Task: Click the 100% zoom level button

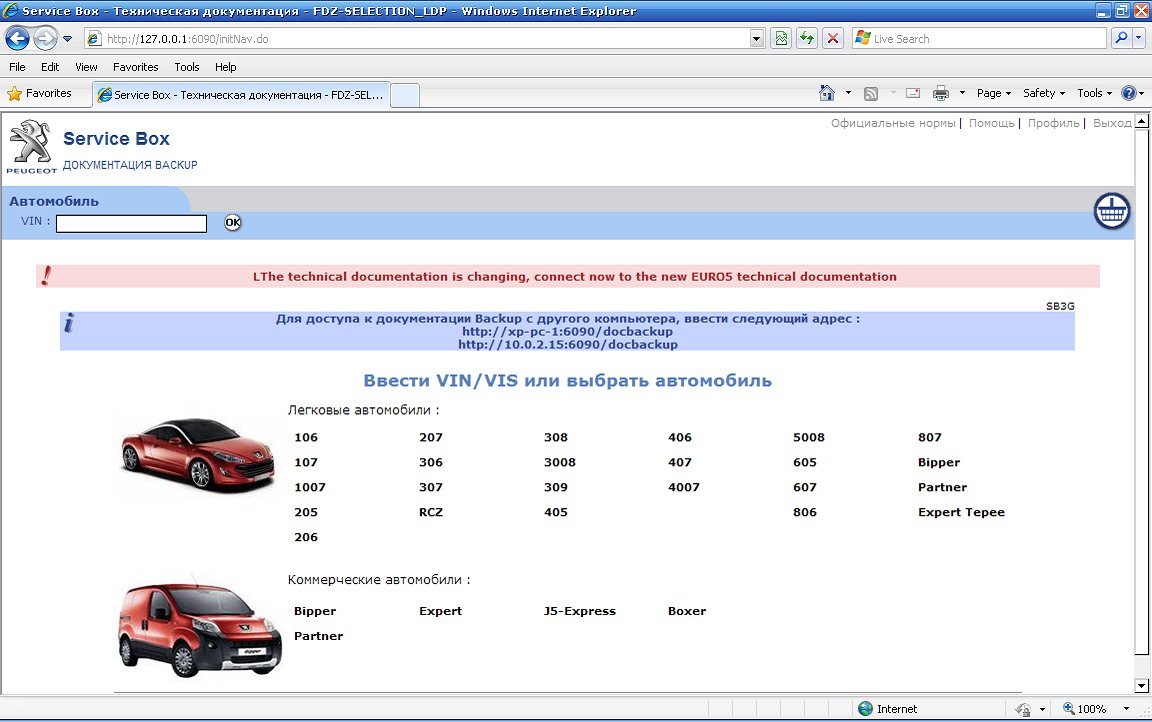Action: coord(1084,709)
